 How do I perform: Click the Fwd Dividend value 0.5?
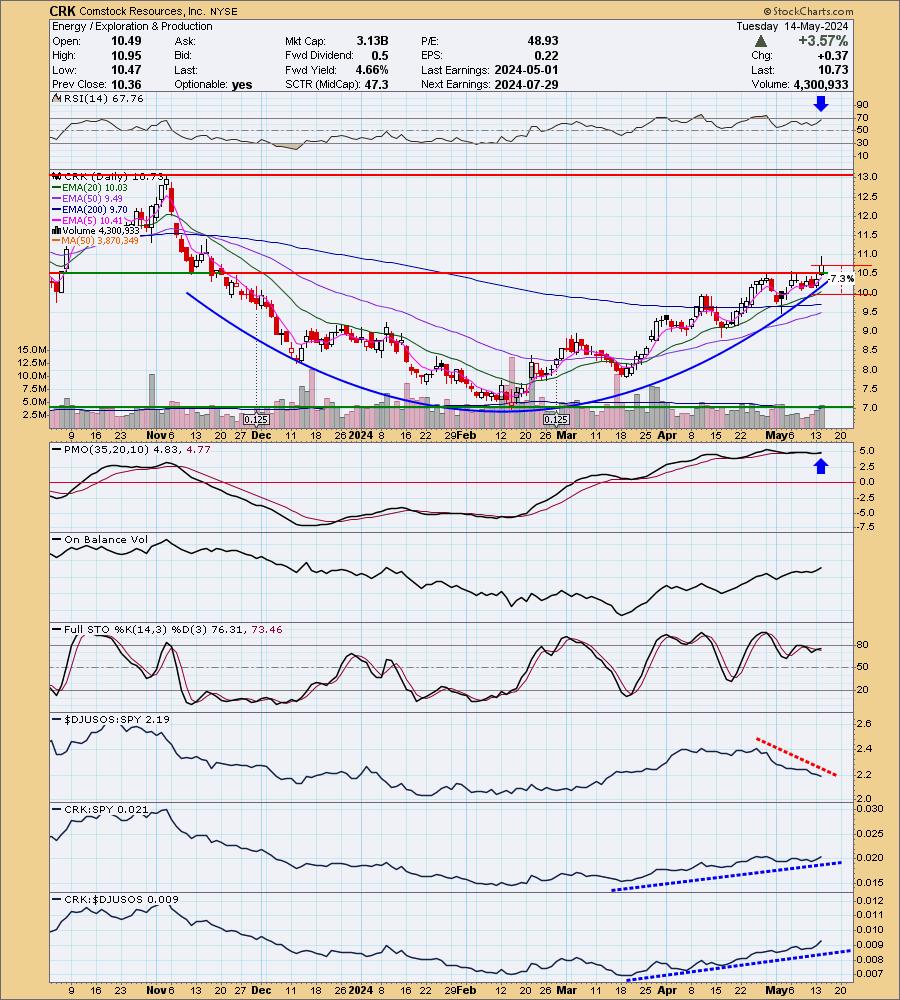tap(380, 55)
